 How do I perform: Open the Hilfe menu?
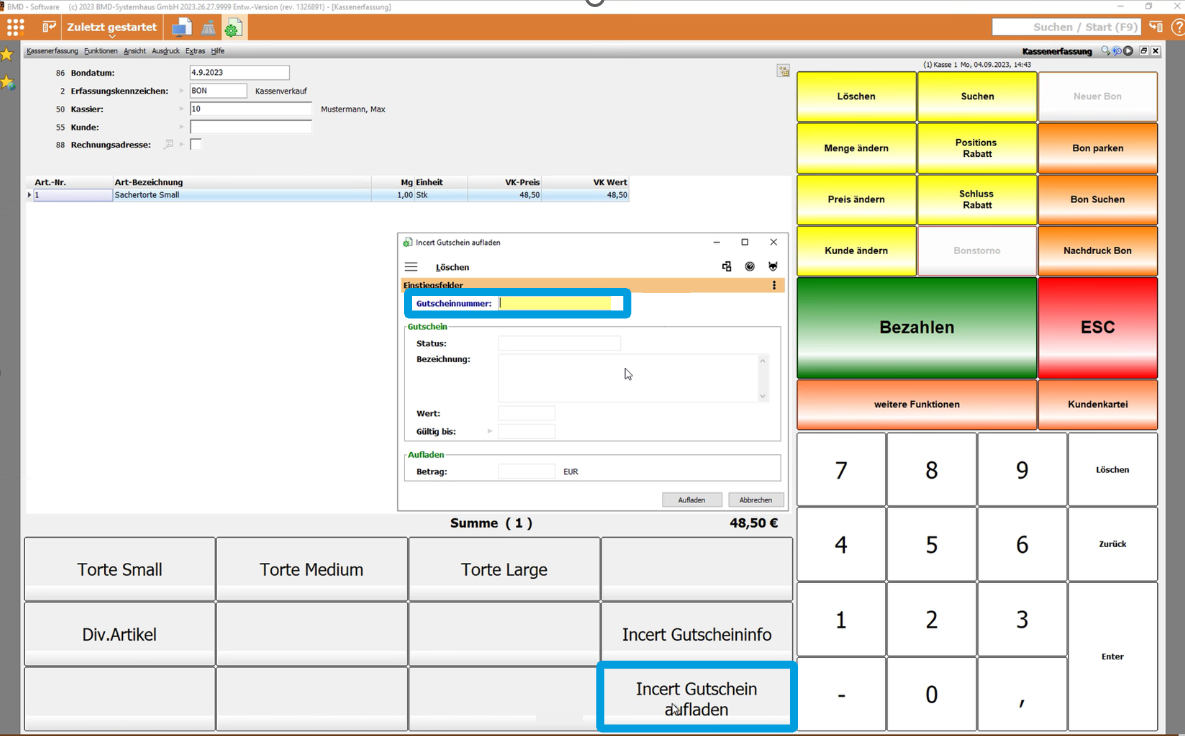click(x=218, y=51)
